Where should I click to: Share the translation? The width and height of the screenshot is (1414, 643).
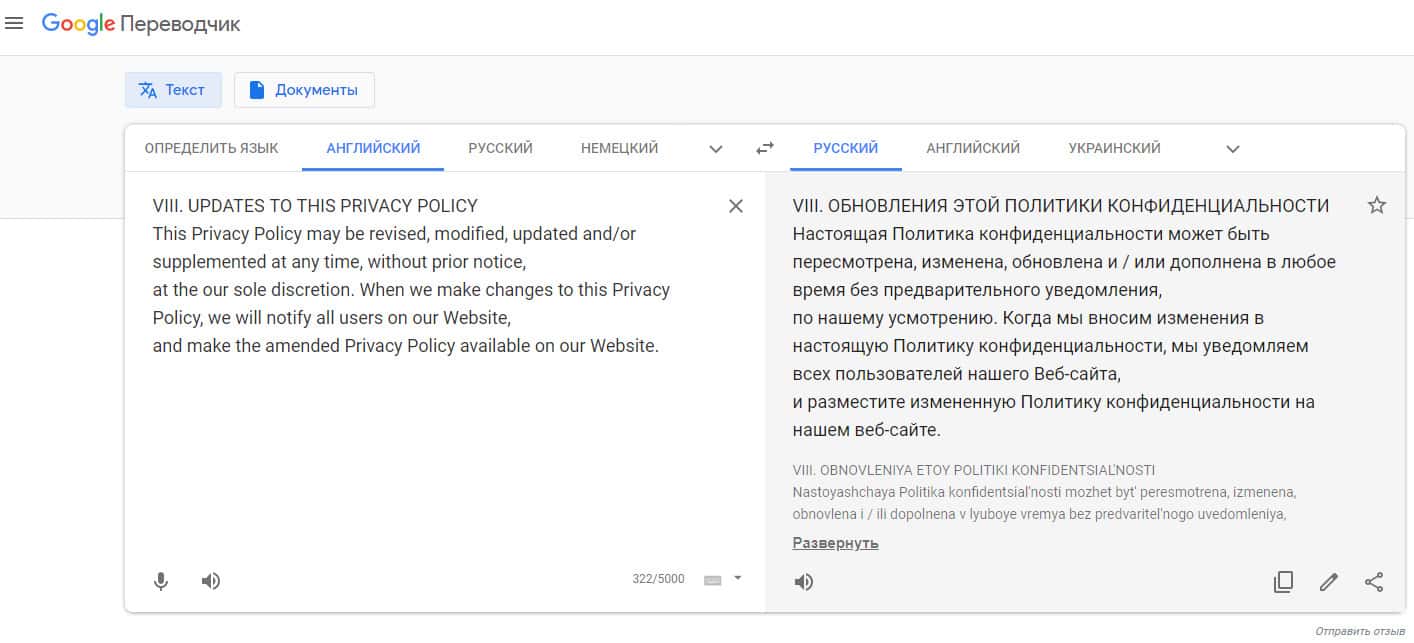[x=1374, y=582]
